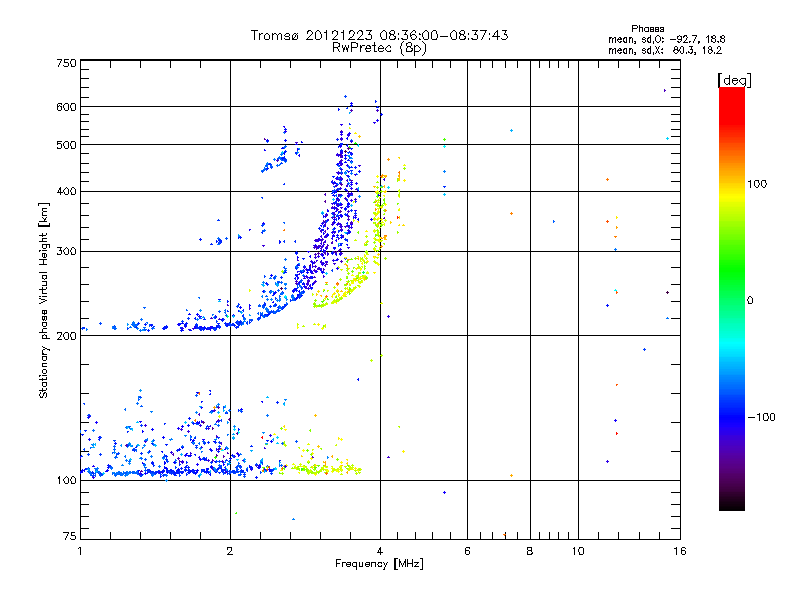This screenshot has width=800, height=600.
Task: Click the x-axis tick label '8'
Action: tap(530, 551)
